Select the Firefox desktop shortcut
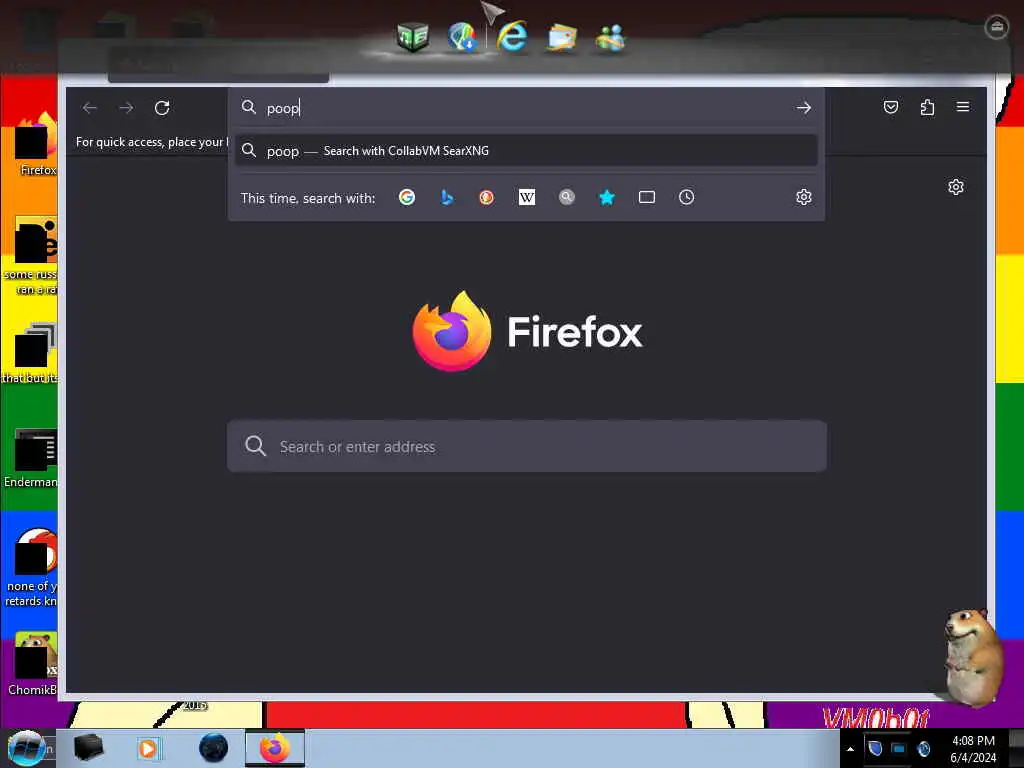Image resolution: width=1024 pixels, height=768 pixels. [x=35, y=144]
